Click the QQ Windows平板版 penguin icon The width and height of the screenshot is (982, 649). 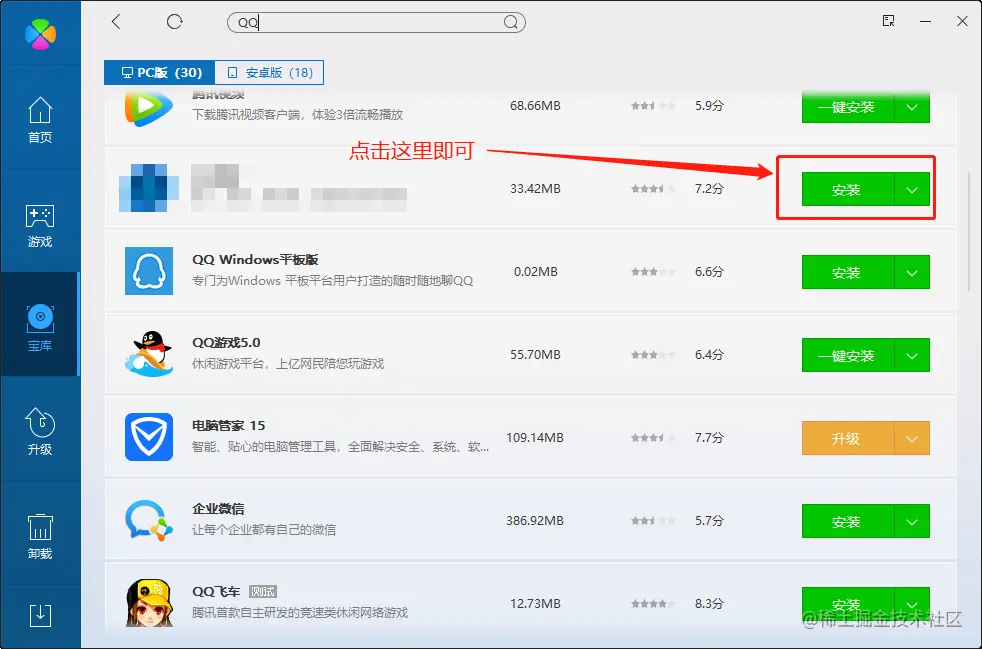tap(148, 271)
